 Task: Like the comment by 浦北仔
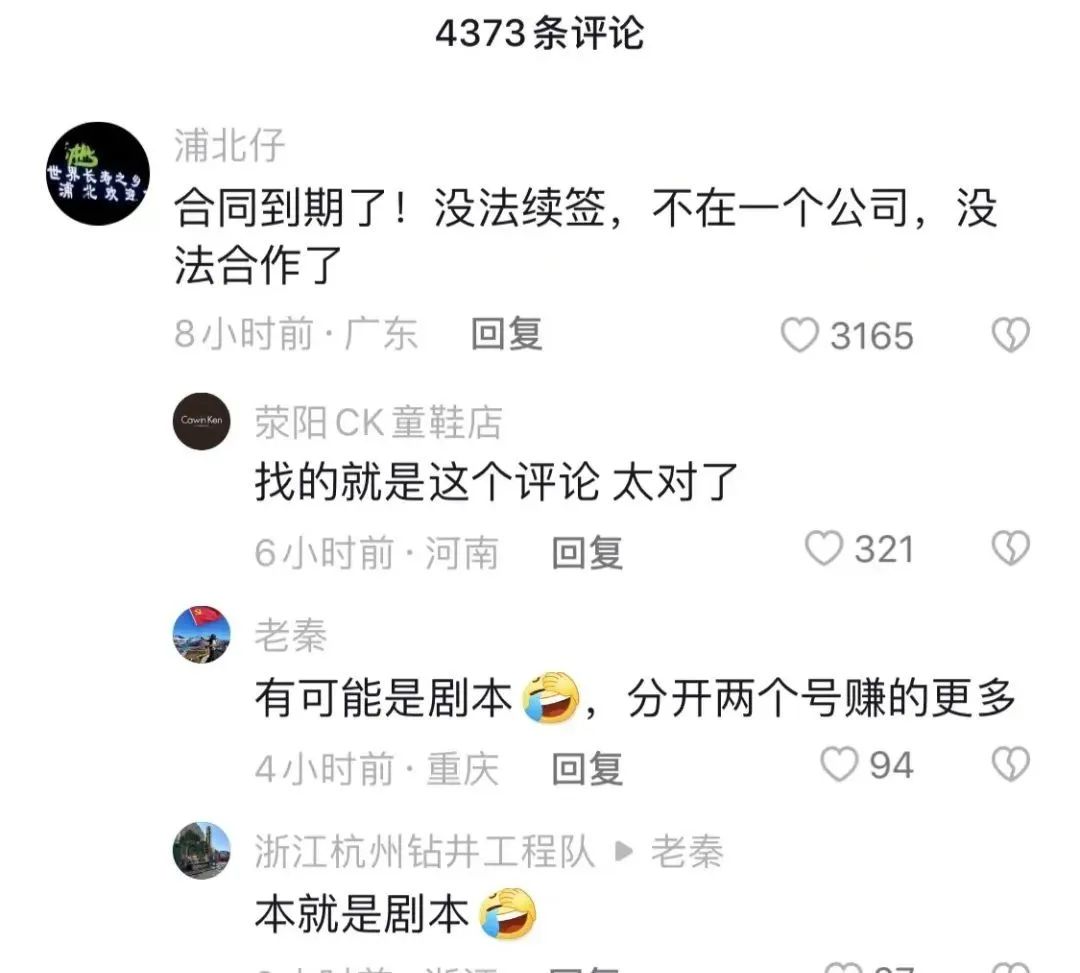tap(799, 335)
